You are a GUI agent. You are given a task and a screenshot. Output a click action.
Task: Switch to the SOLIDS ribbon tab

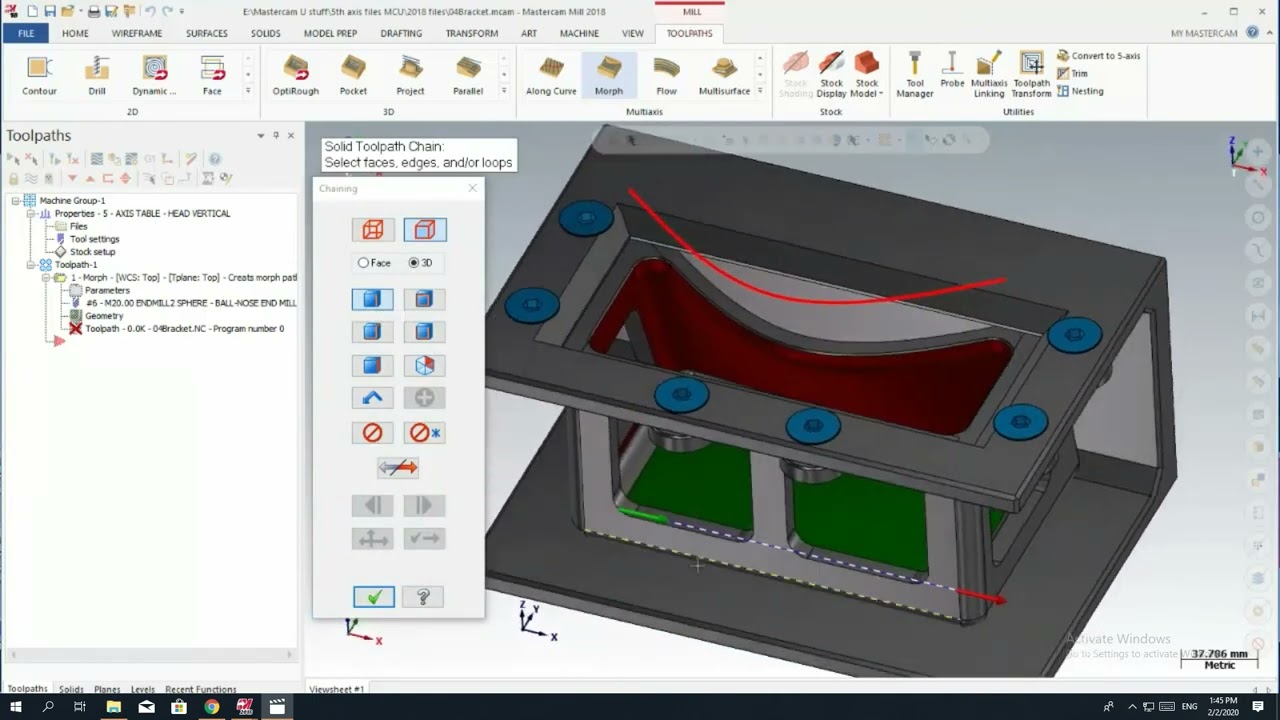[x=266, y=33]
